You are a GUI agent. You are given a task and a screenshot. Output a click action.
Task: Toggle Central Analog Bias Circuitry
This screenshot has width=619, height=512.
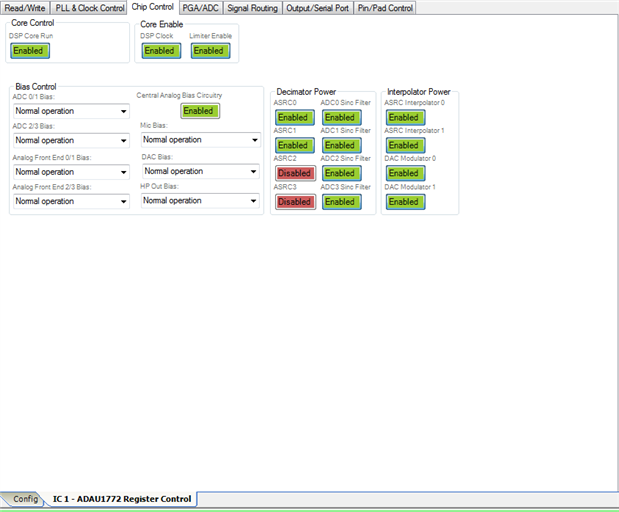pyautogui.click(x=200, y=111)
